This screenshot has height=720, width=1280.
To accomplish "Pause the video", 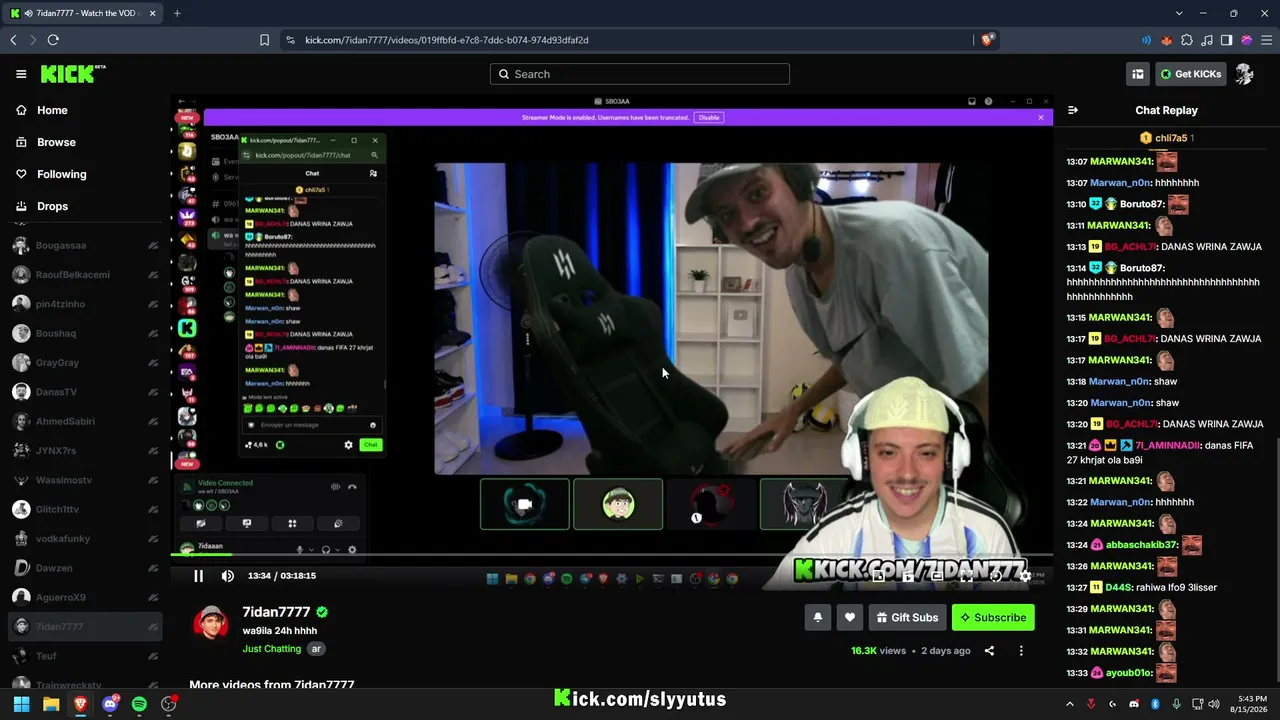I will [198, 576].
